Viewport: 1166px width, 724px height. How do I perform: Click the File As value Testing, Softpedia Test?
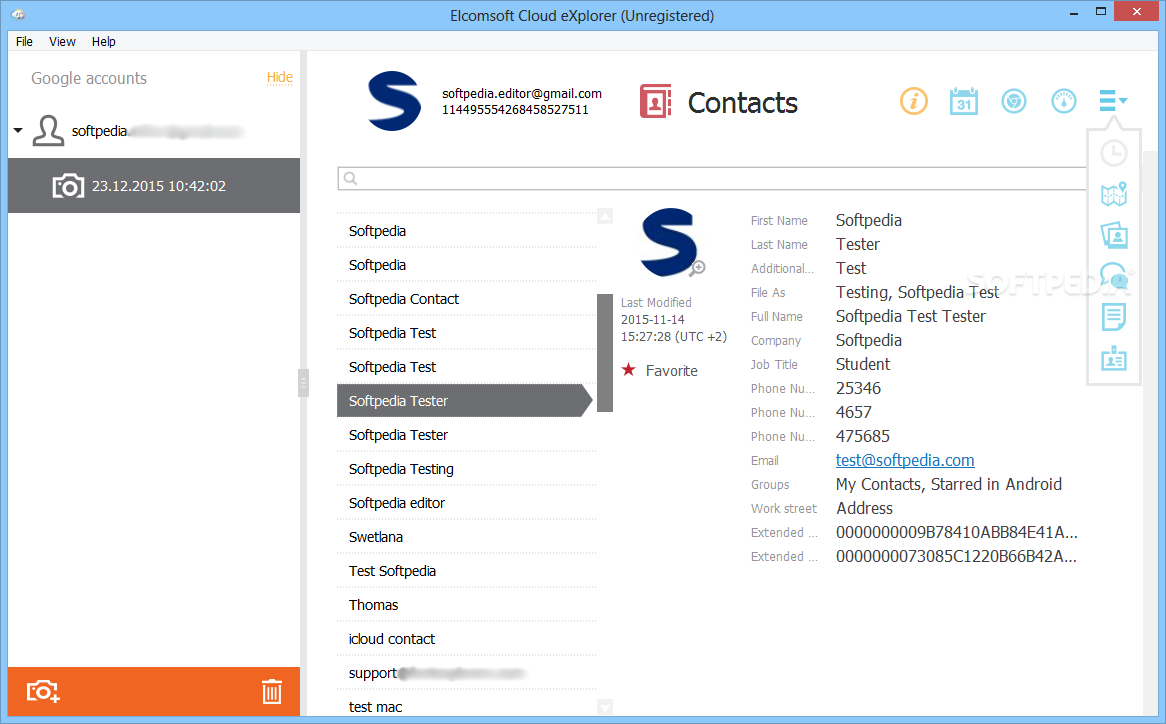917,292
